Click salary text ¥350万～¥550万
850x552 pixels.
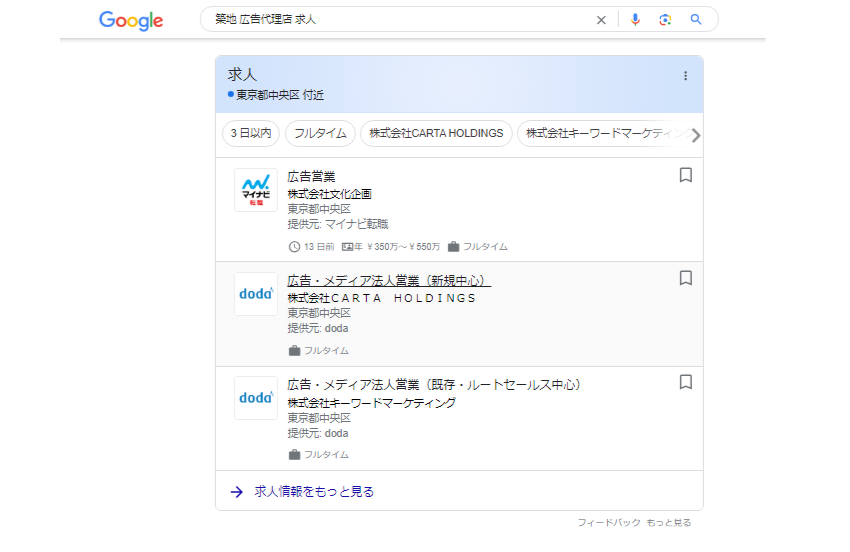pyautogui.click(x=403, y=247)
